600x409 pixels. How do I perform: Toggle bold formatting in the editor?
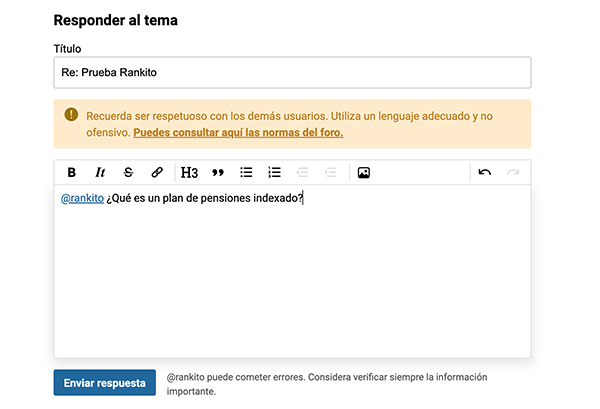click(71, 172)
